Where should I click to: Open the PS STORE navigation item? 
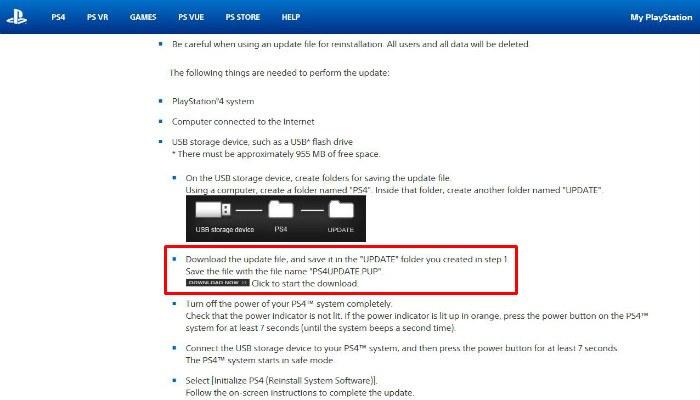[x=243, y=17]
